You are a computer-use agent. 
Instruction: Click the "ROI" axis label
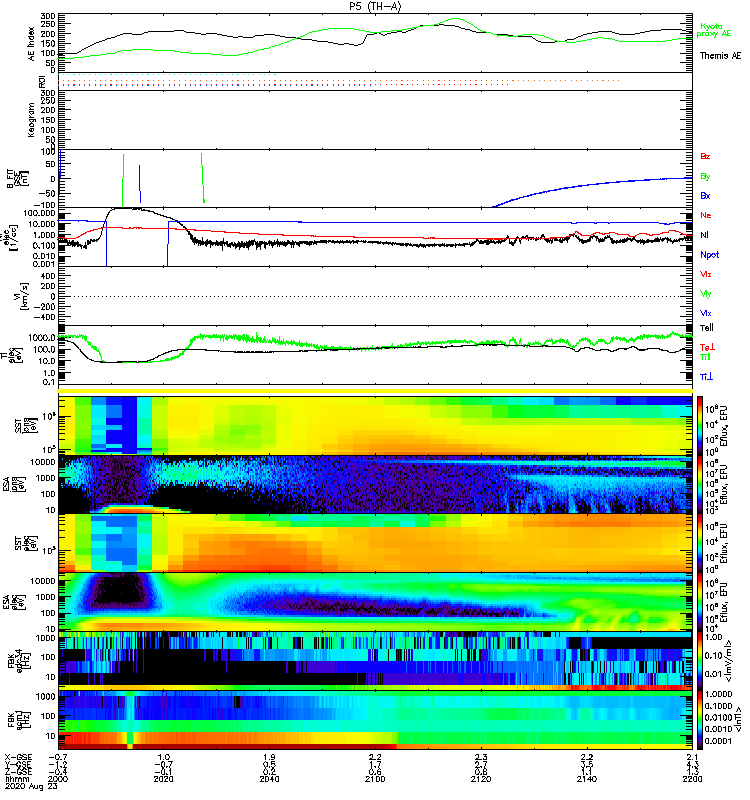tap(43, 82)
